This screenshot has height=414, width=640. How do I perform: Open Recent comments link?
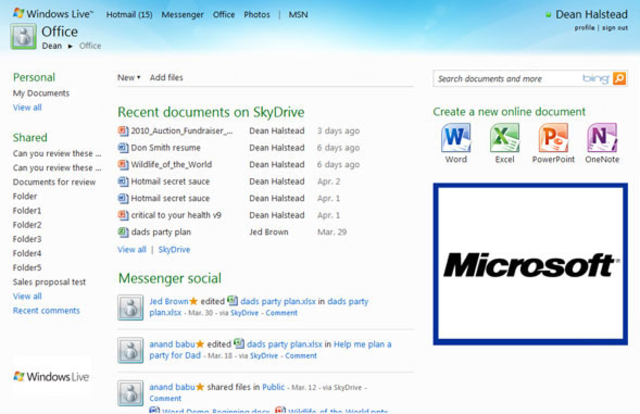tap(46, 310)
